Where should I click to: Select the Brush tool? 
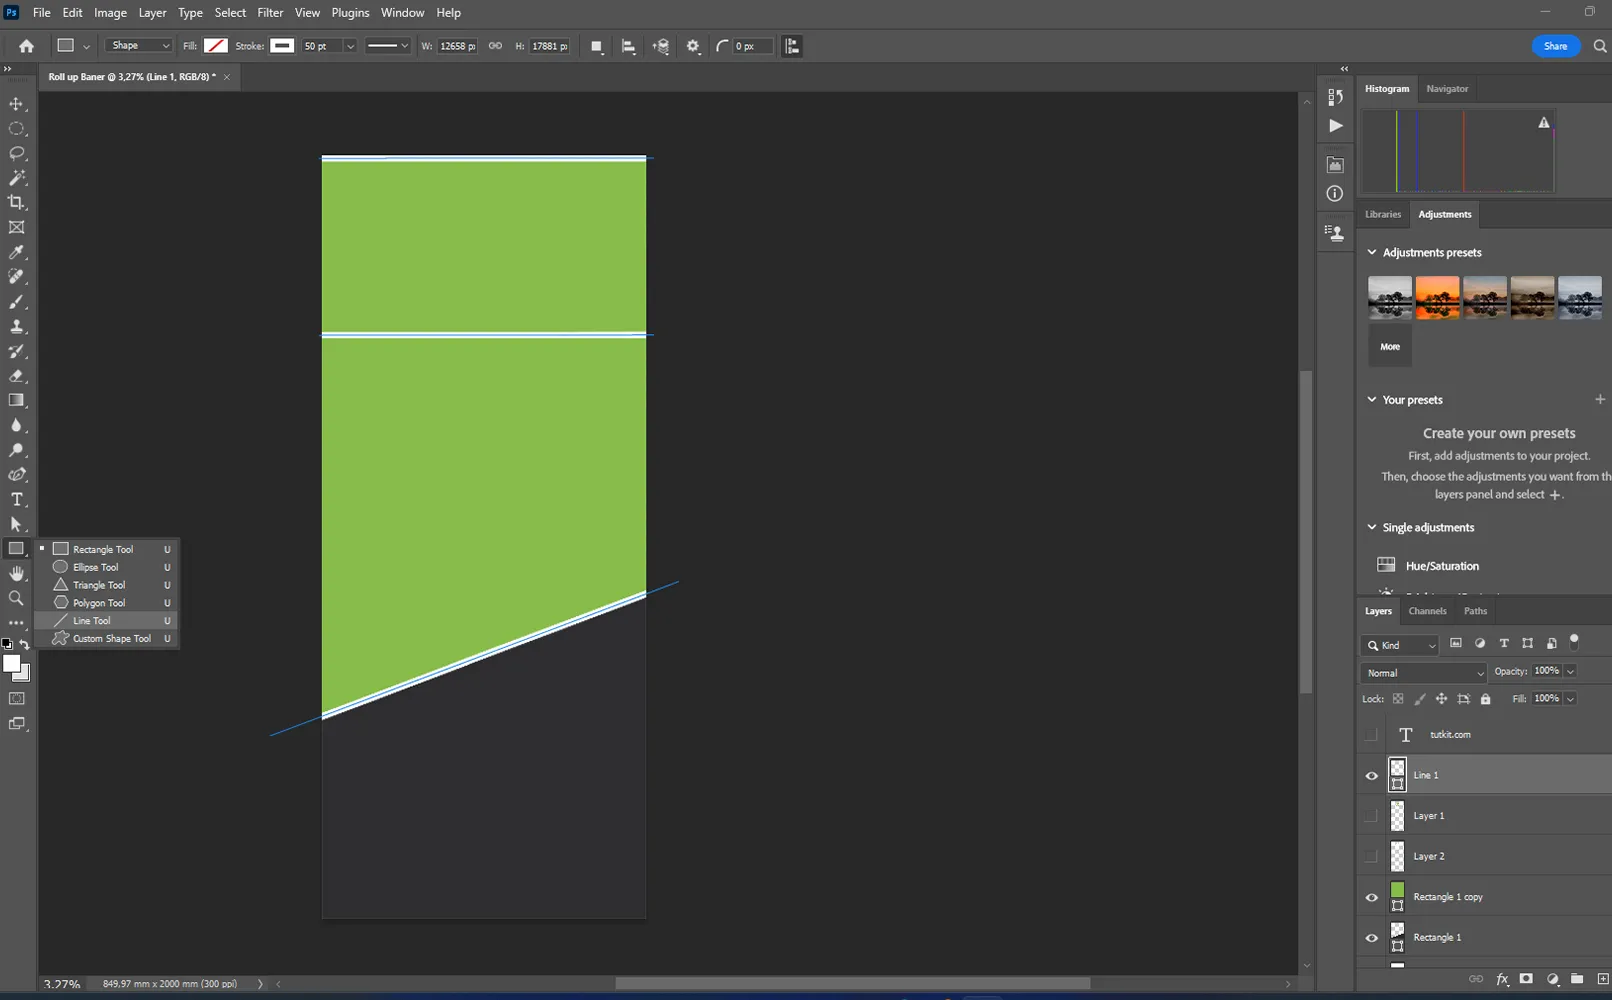point(17,302)
